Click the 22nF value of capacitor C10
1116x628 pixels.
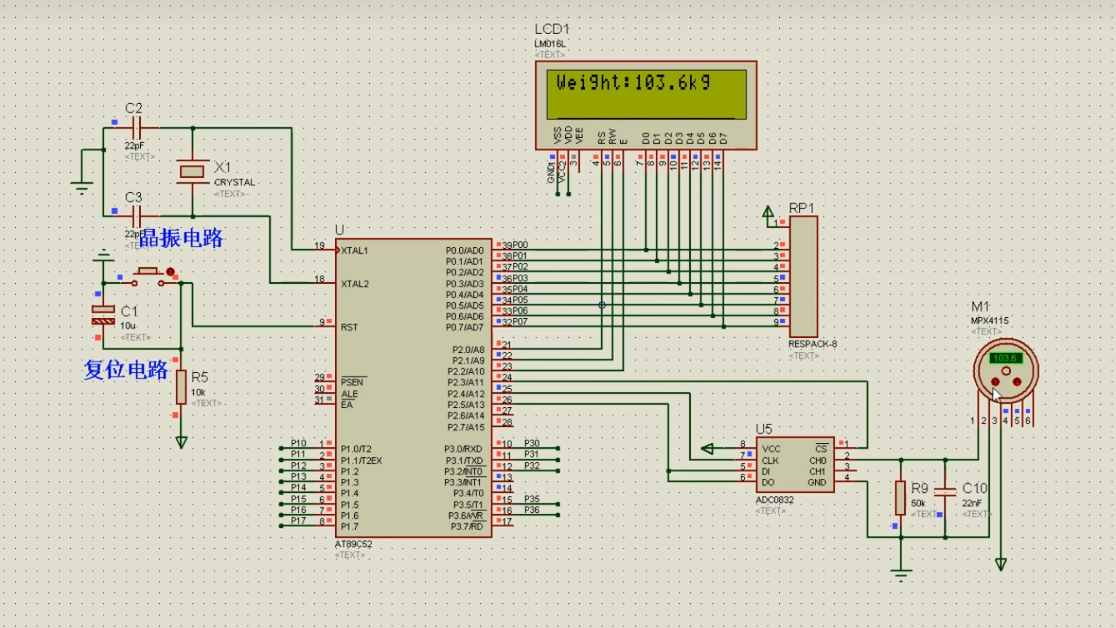click(x=972, y=503)
